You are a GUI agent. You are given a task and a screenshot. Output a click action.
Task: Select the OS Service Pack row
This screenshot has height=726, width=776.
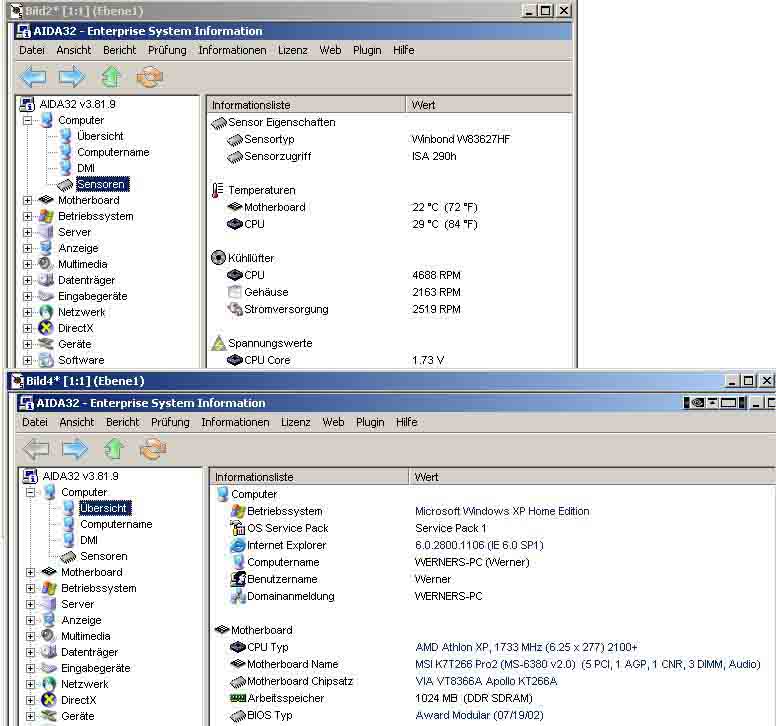358,529
